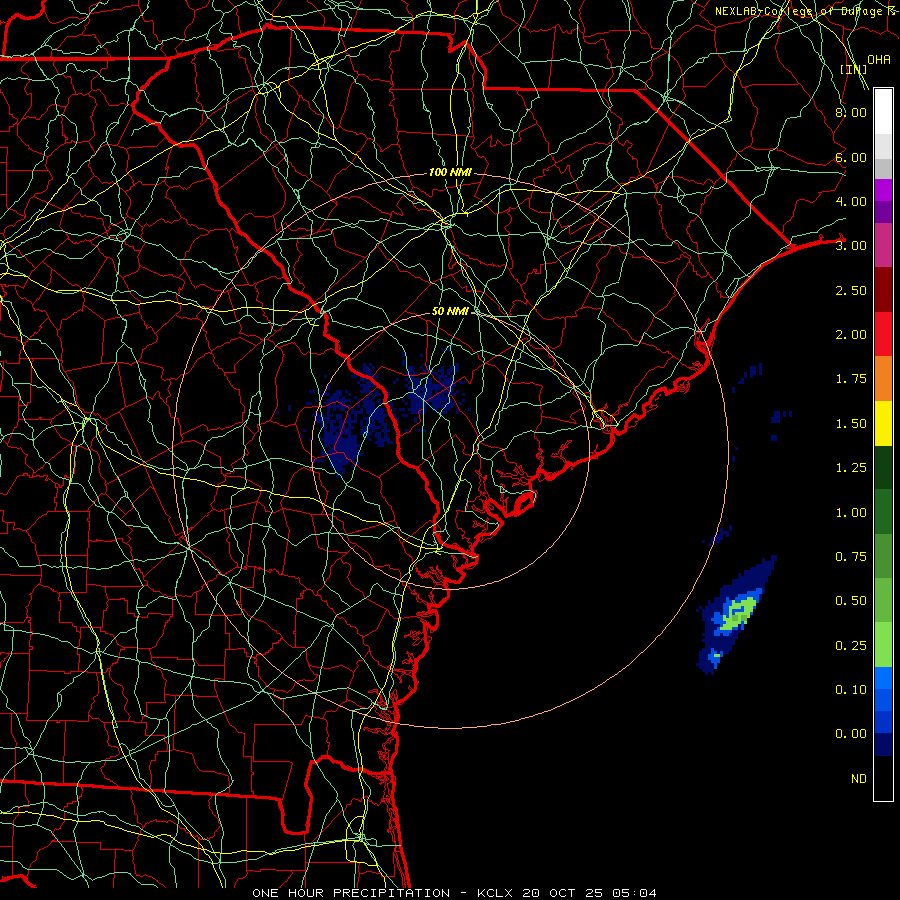Pick the white swatch atop the legend
This screenshot has width=900, height=900.
(883, 112)
